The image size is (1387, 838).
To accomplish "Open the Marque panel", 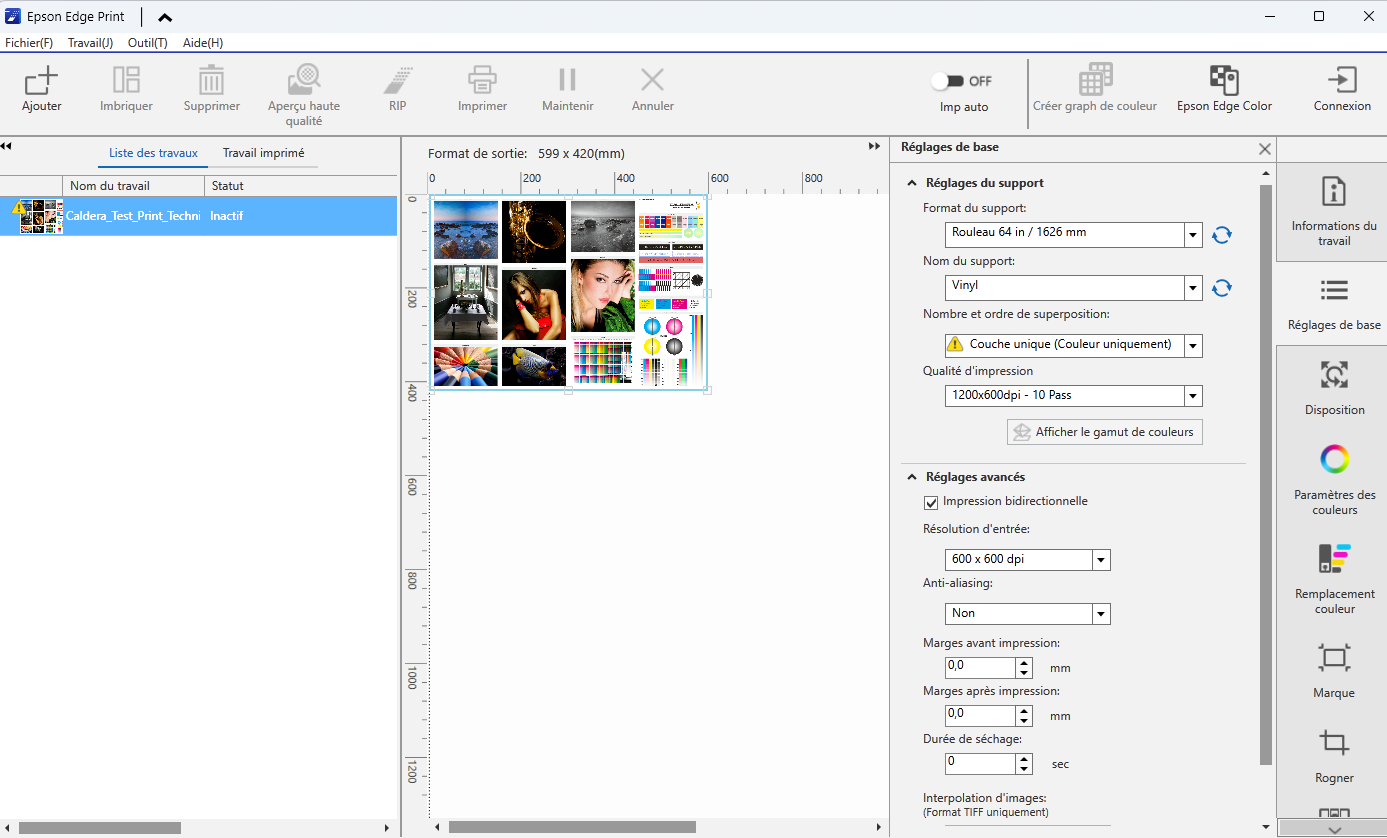I will [x=1334, y=670].
